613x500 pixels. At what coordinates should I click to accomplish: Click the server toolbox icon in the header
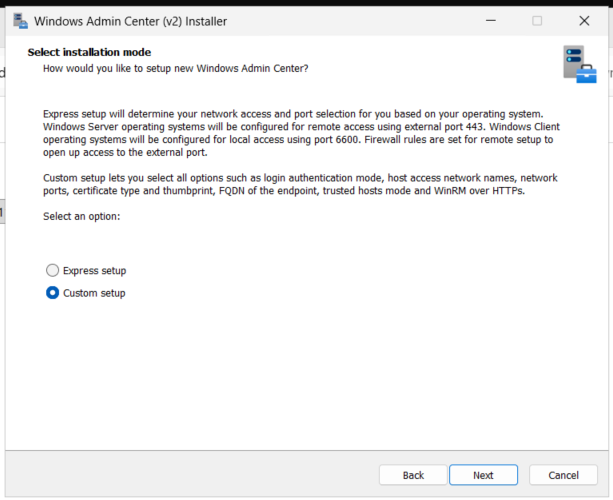580,65
